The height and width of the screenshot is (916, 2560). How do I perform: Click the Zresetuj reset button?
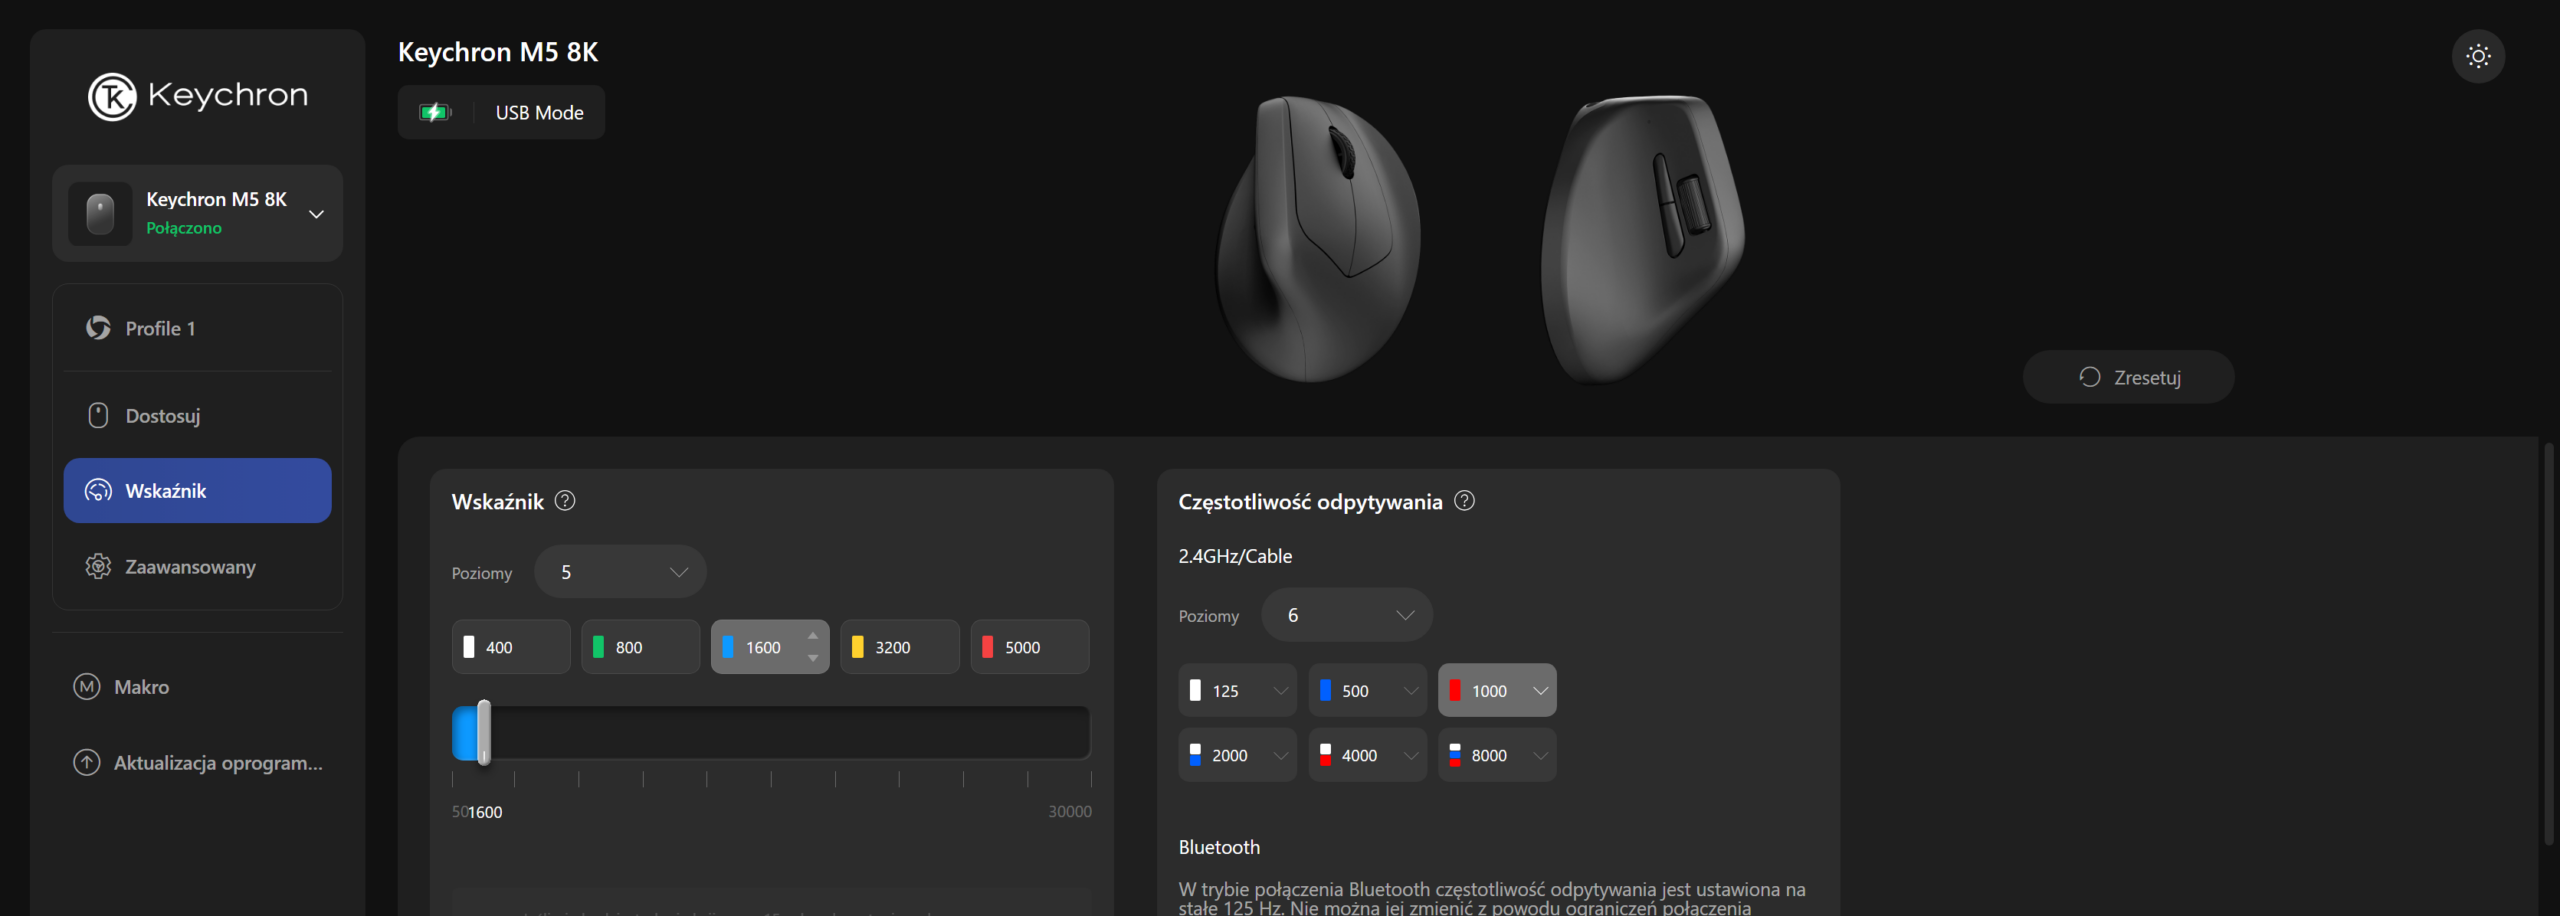tap(2129, 377)
